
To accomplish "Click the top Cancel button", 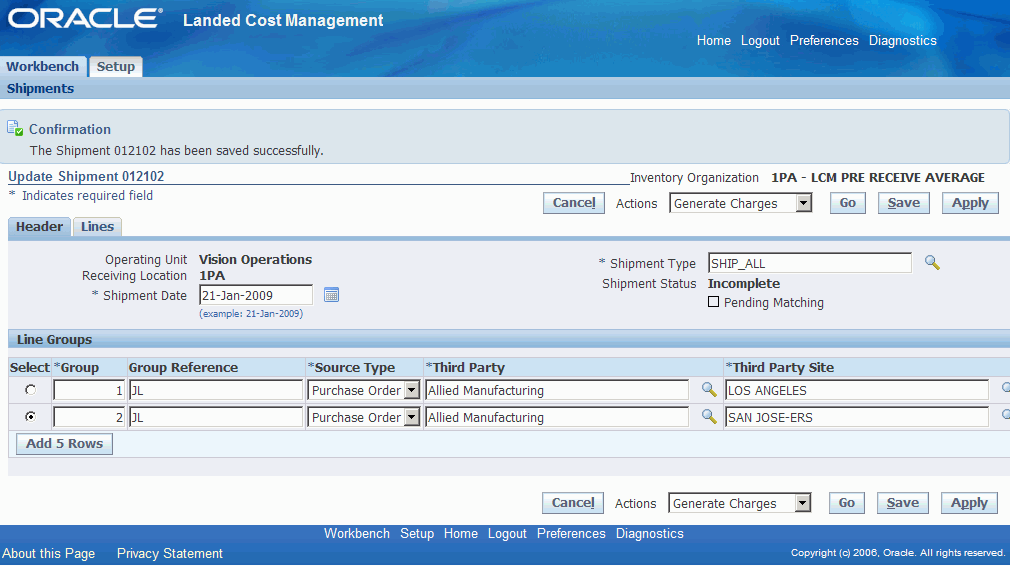I will 574,203.
